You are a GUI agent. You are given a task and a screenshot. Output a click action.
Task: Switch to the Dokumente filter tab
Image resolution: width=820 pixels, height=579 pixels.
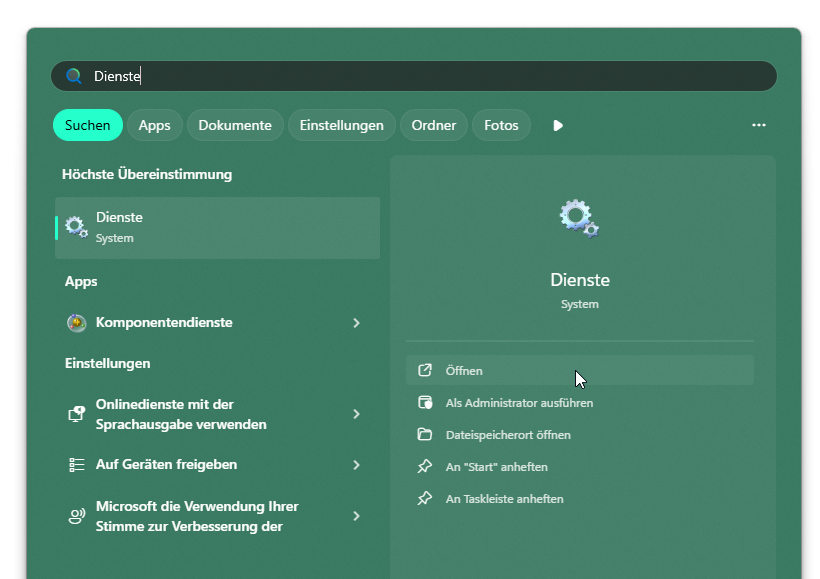pyautogui.click(x=235, y=126)
